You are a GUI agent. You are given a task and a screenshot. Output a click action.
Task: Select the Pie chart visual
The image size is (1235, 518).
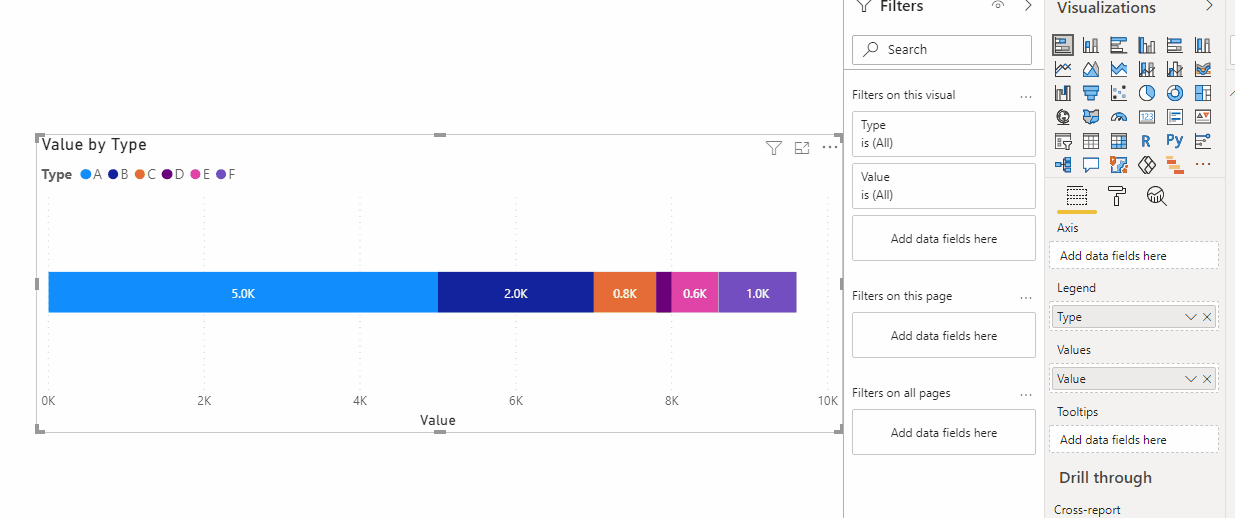(1147, 93)
